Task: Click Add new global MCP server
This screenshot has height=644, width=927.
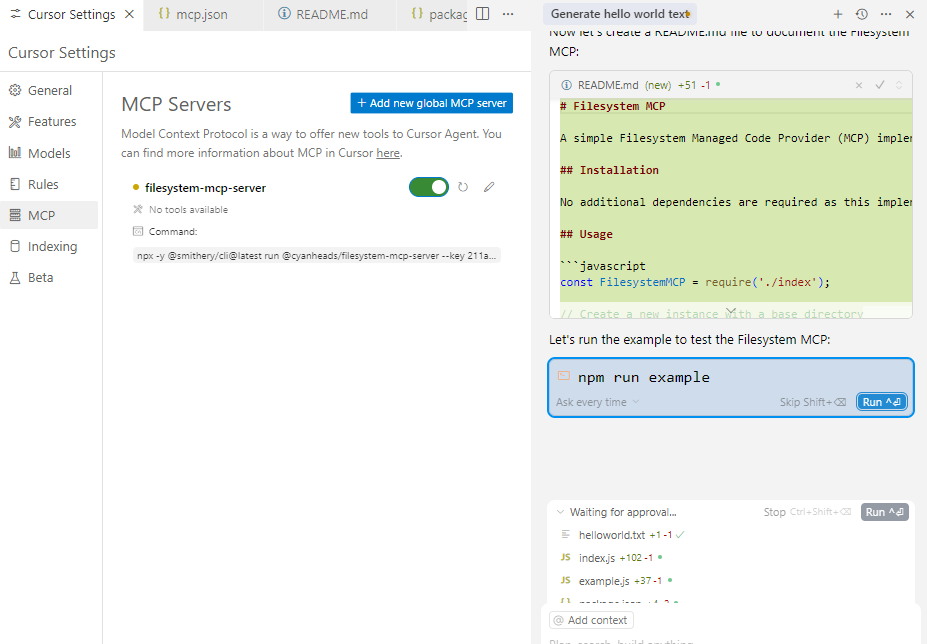Action: tap(432, 103)
